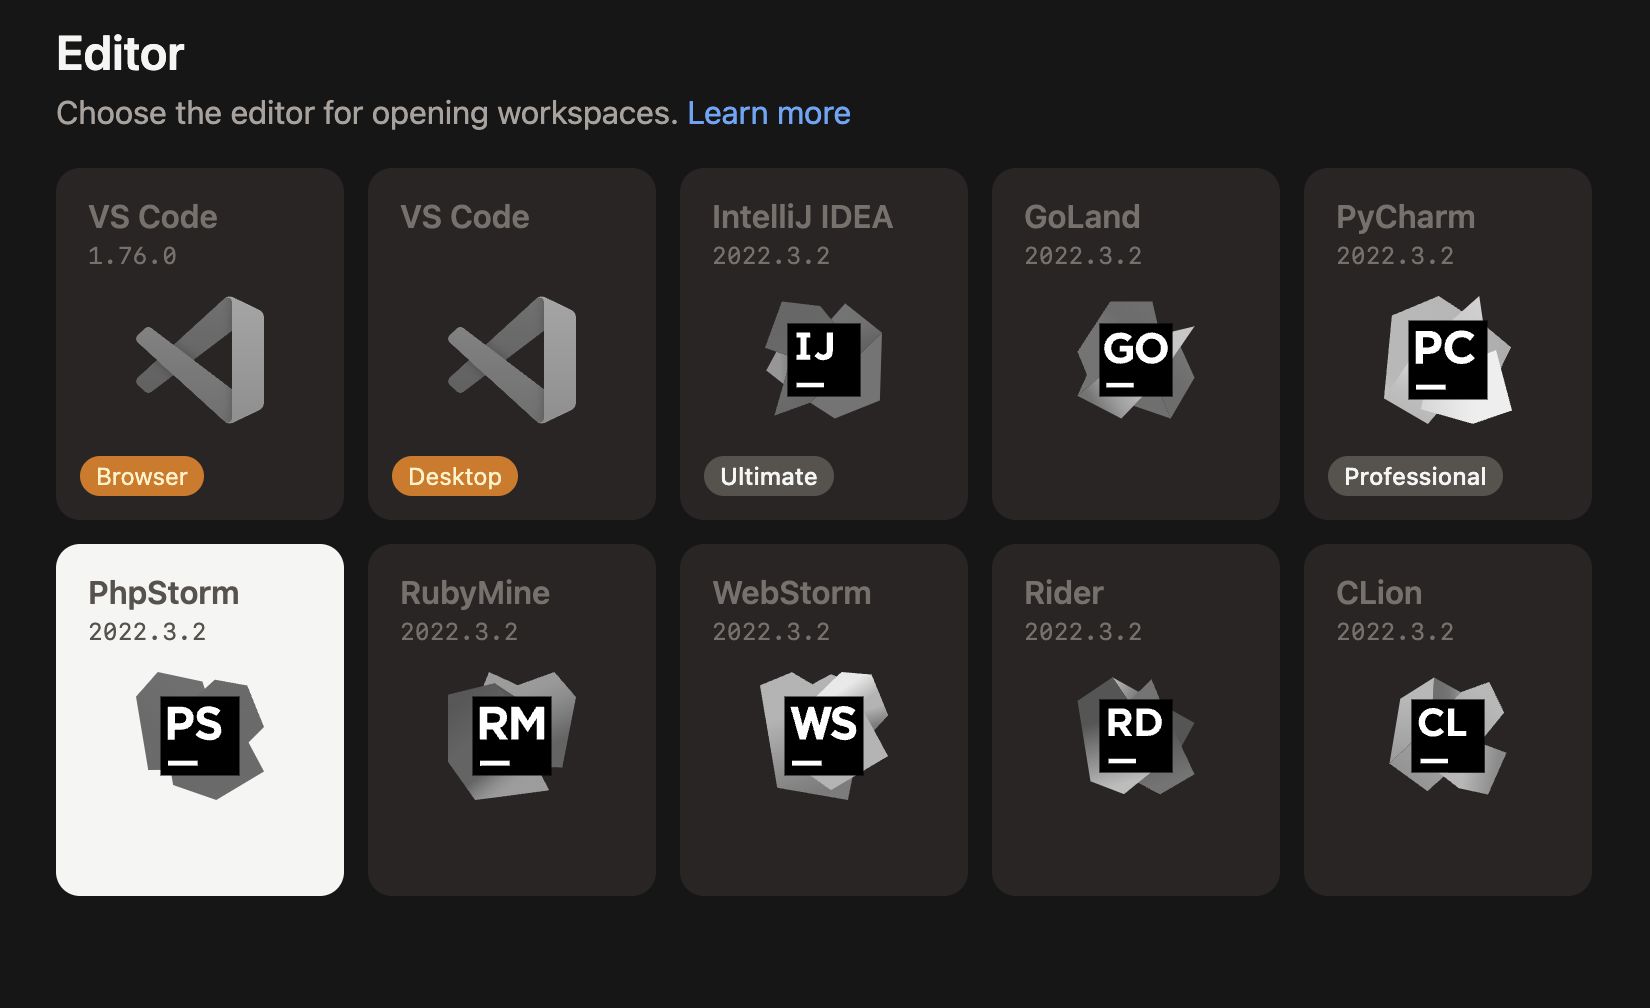Click the Editor section heading

click(x=121, y=54)
